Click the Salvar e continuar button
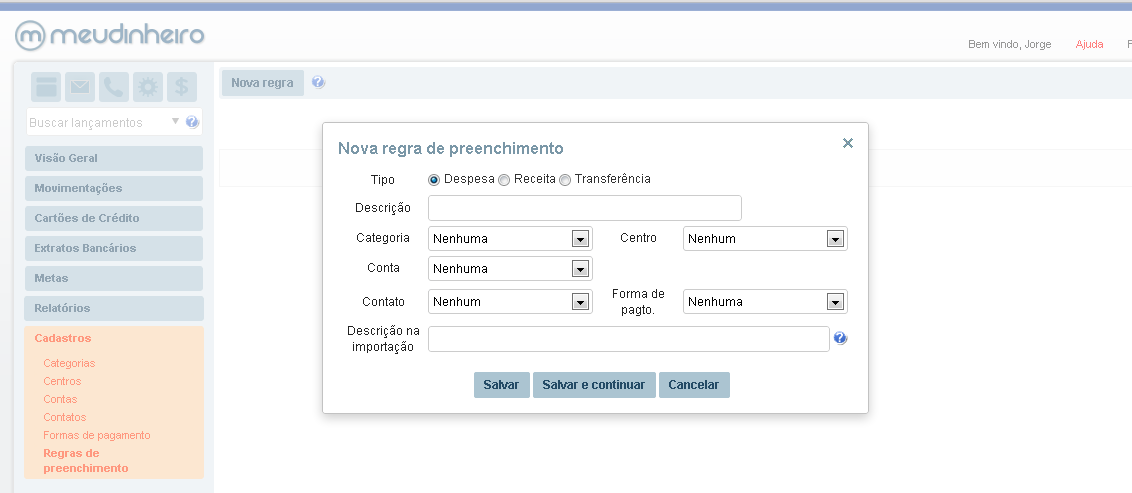The height and width of the screenshot is (493, 1132). (x=594, y=385)
